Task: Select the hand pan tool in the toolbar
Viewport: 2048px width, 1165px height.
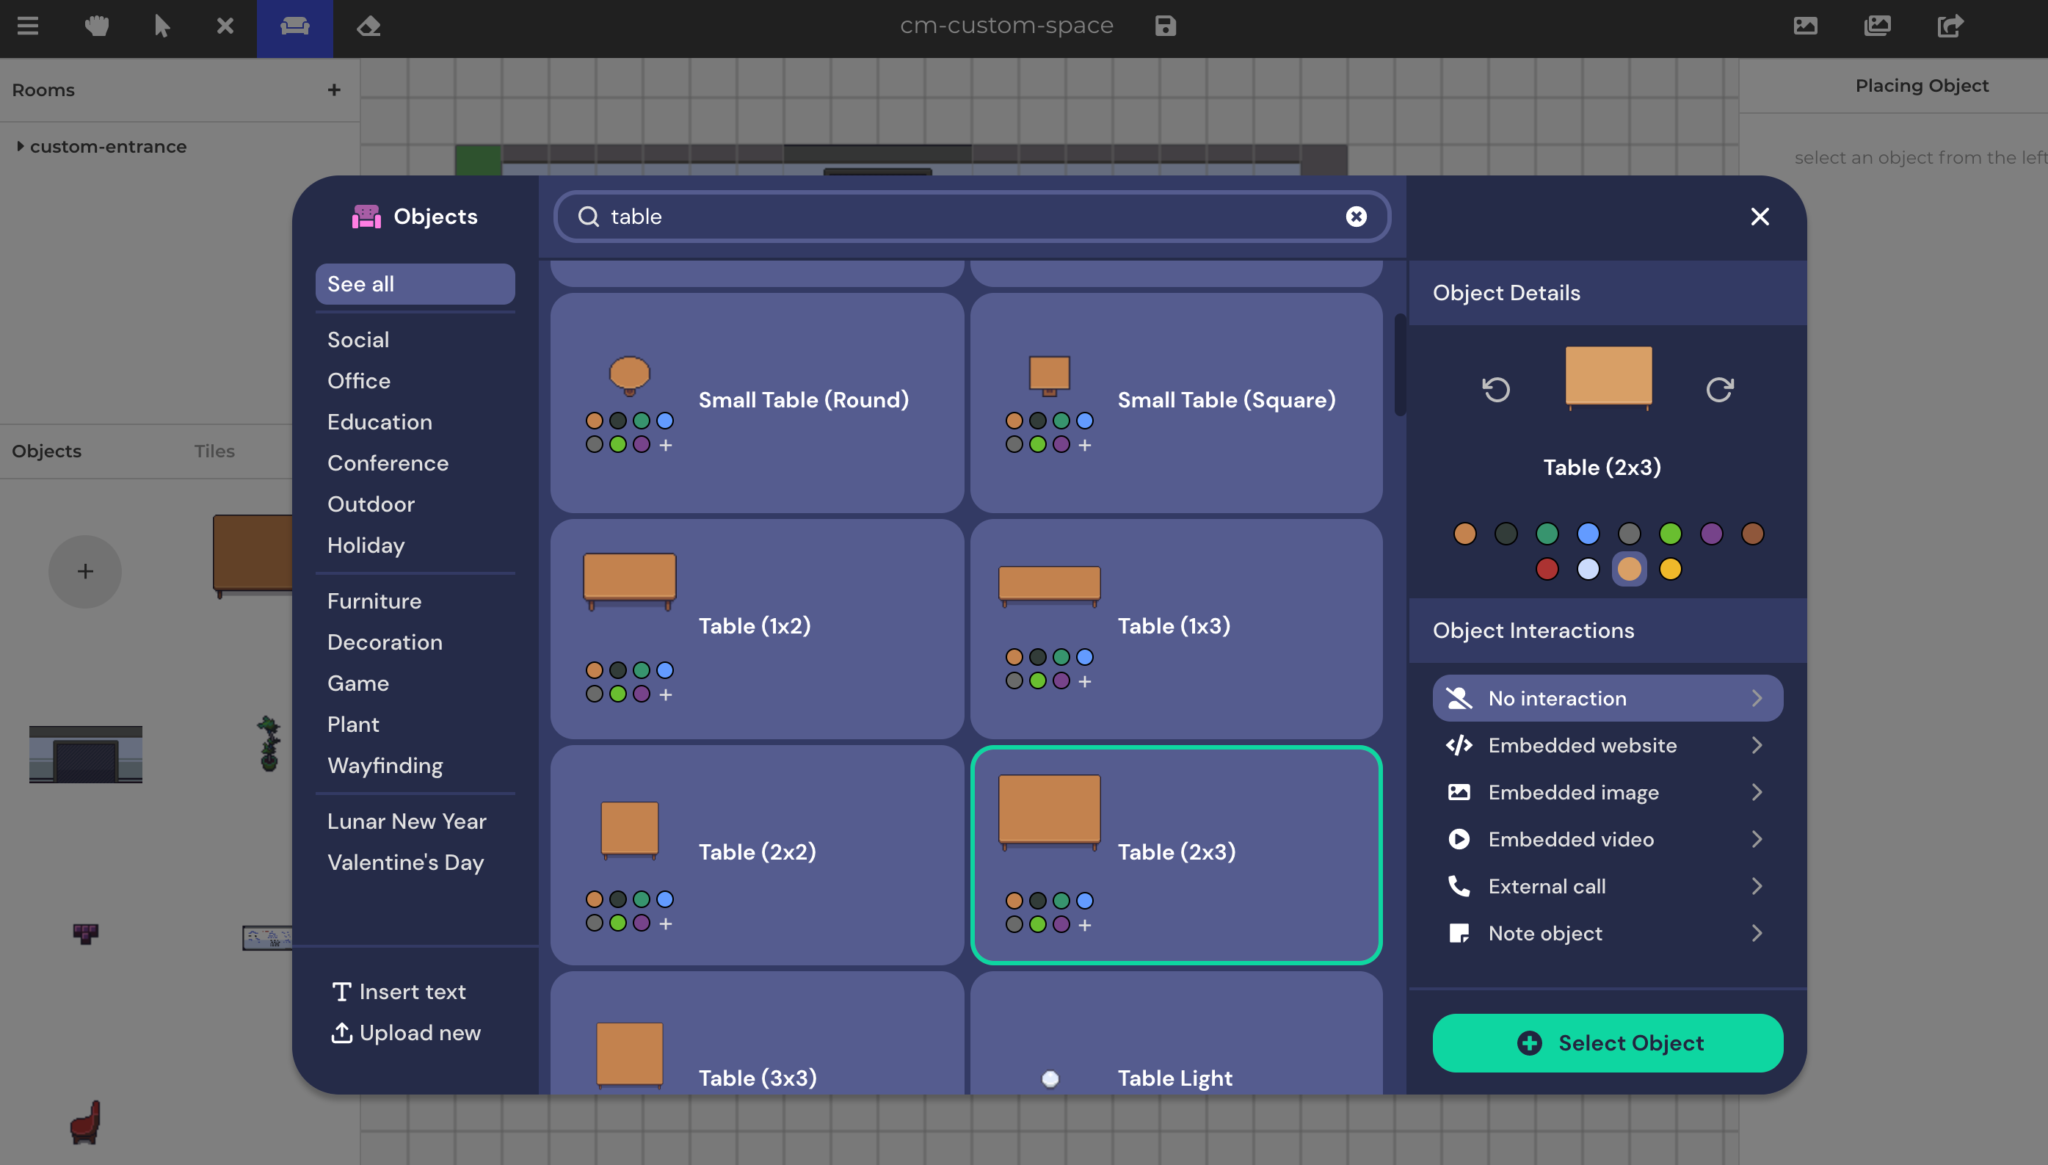Action: point(96,27)
